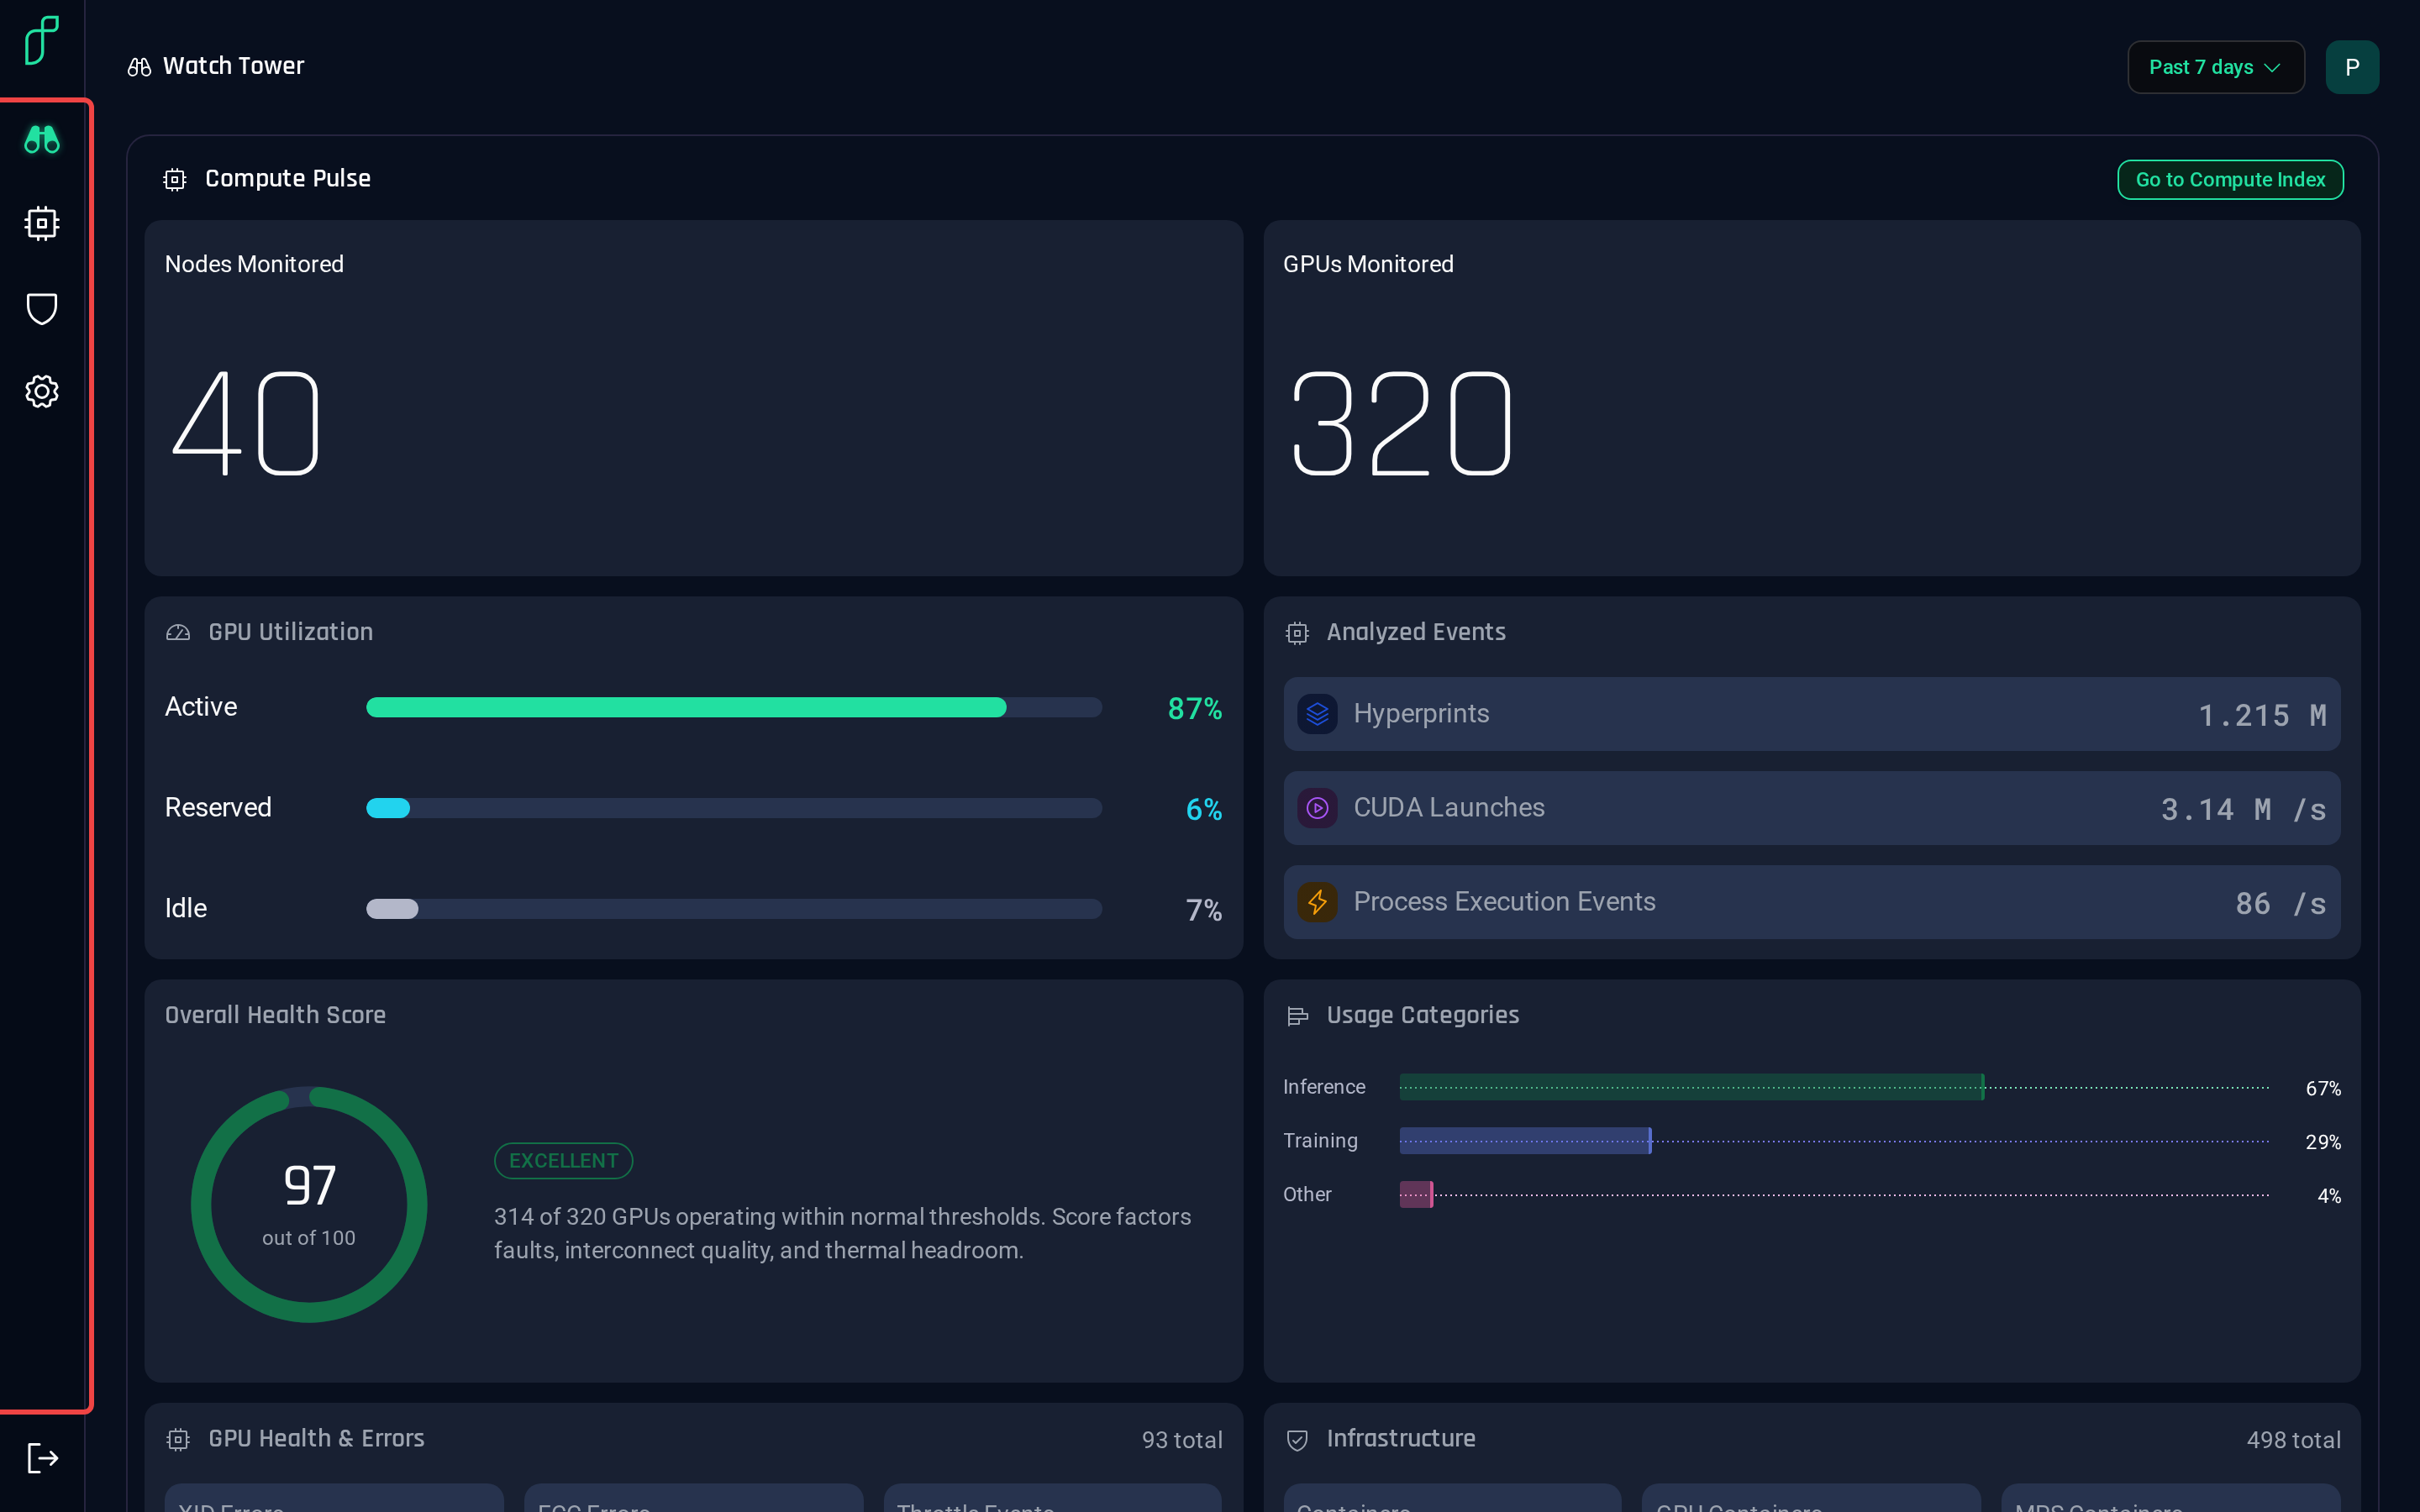Click the Process Execution Events lightning icon
Viewport: 2420px width, 1512px height.
point(1317,902)
